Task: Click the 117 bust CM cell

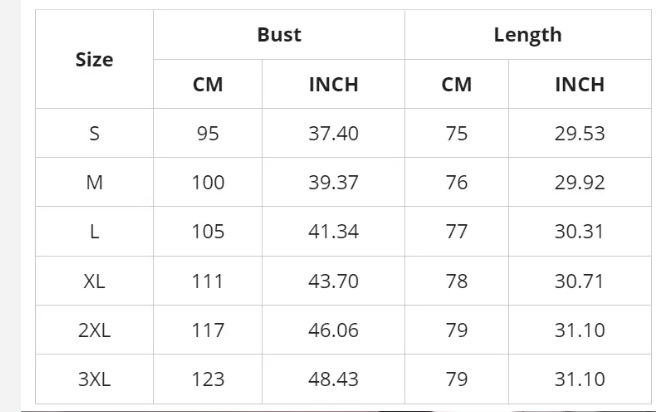Action: click(x=208, y=330)
